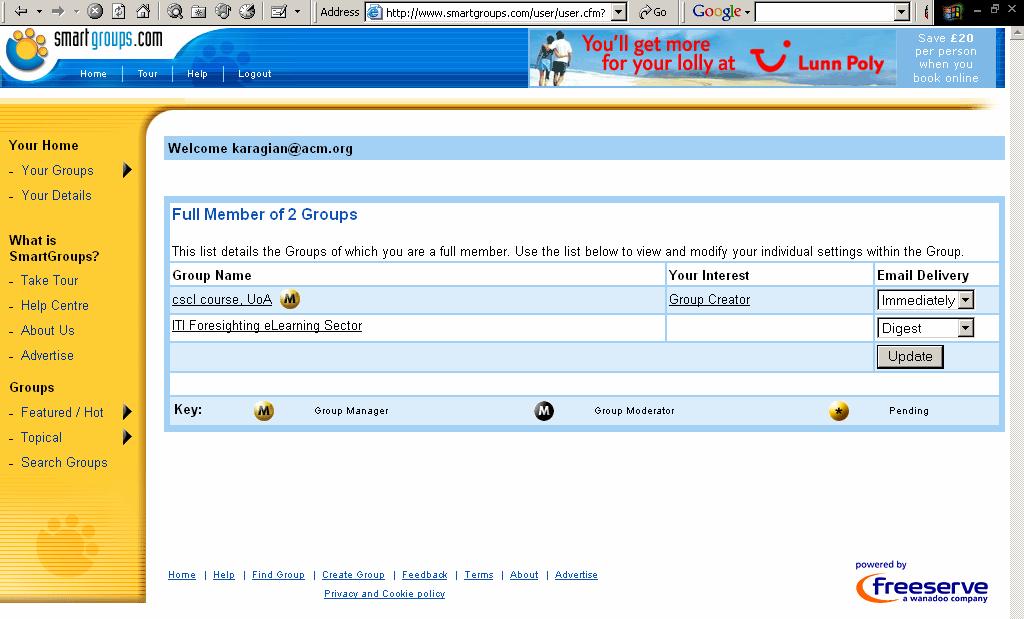Open the Group Creator interest link
The height and width of the screenshot is (619, 1024).
(x=709, y=299)
